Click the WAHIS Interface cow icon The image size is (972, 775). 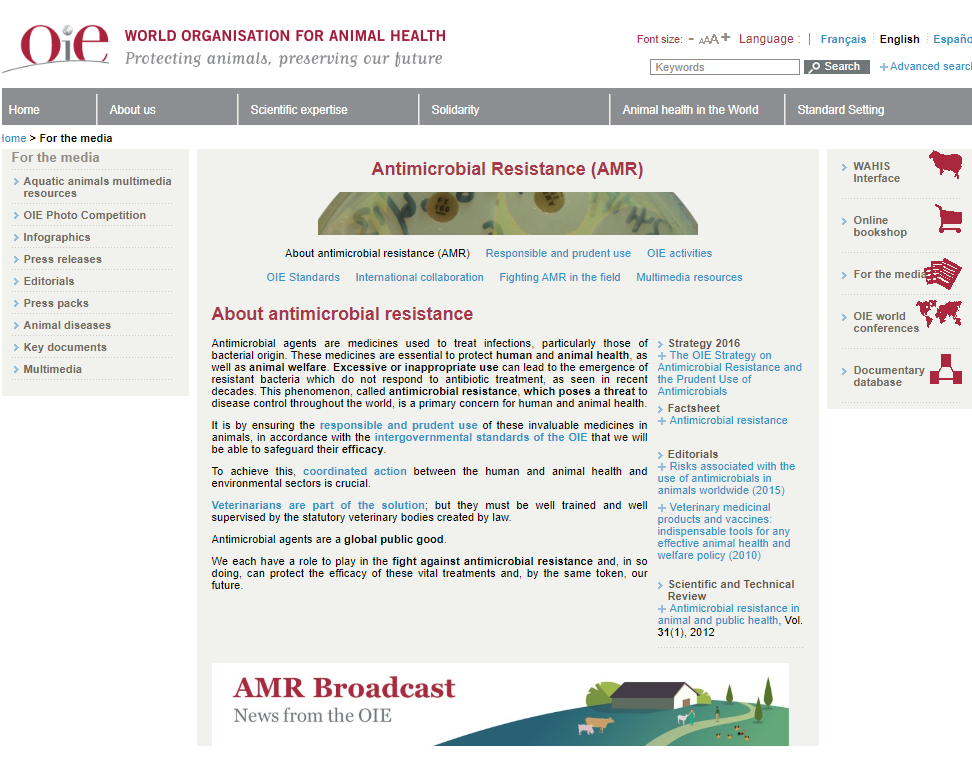coord(945,164)
